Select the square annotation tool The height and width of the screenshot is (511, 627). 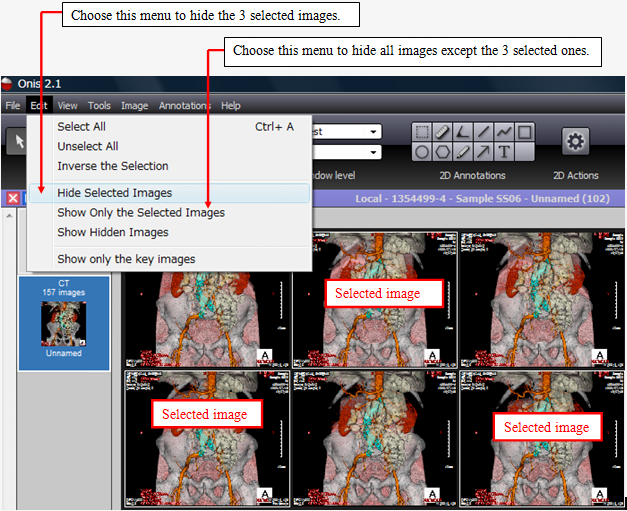(525, 132)
